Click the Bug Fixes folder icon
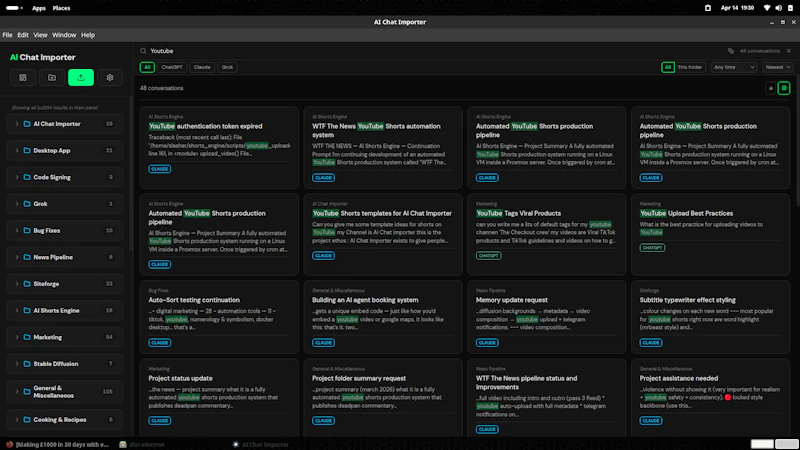Viewport: 800px width, 450px height. tap(27, 231)
